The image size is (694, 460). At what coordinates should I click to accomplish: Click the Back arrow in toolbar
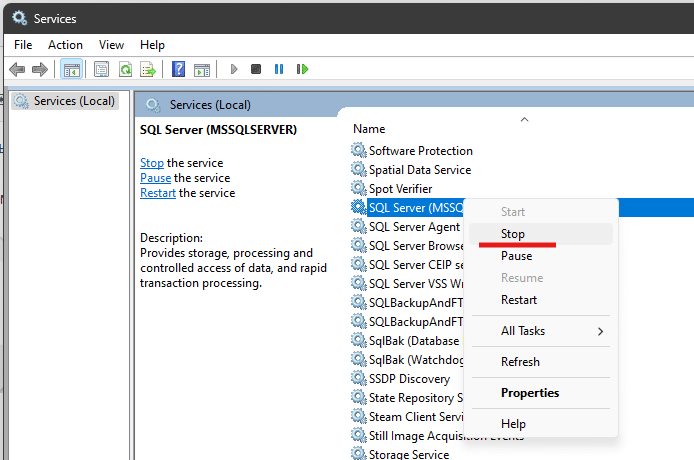point(17,69)
